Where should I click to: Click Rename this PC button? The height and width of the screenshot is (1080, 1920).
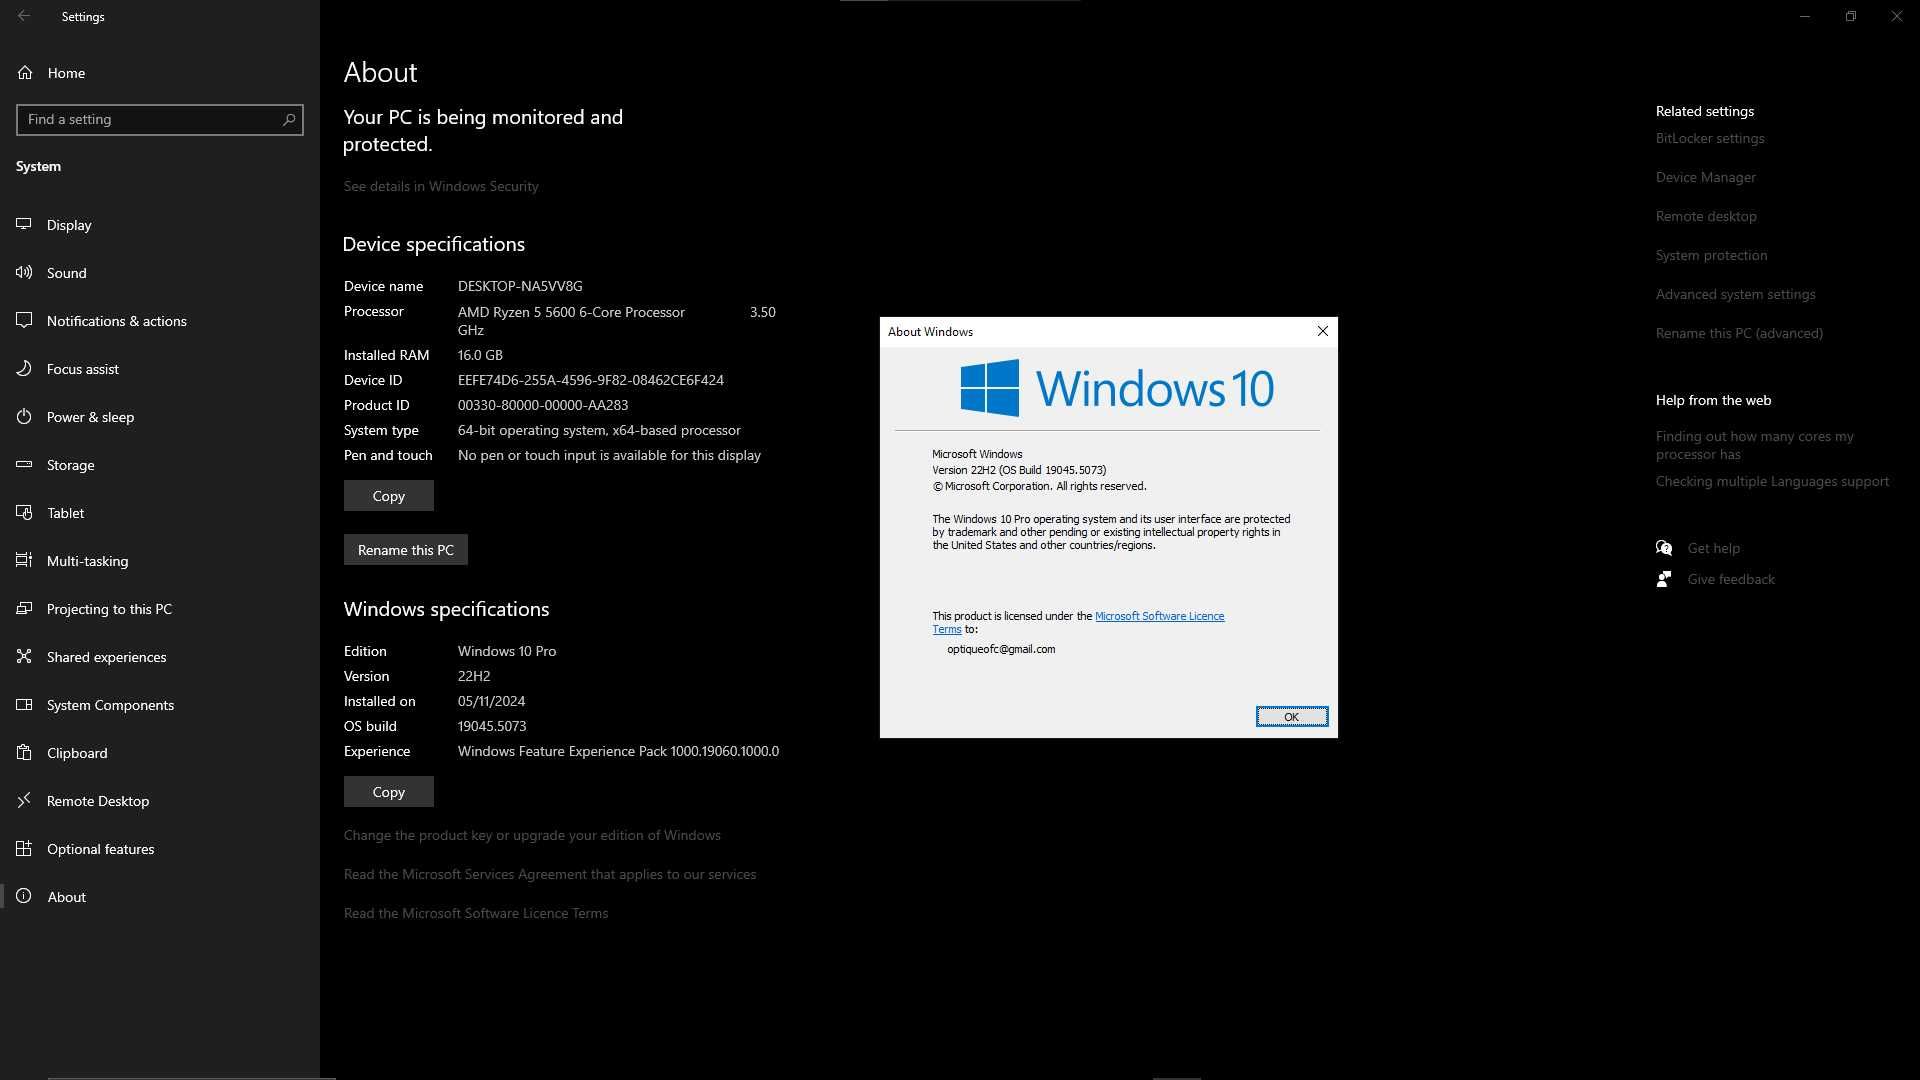pos(406,550)
